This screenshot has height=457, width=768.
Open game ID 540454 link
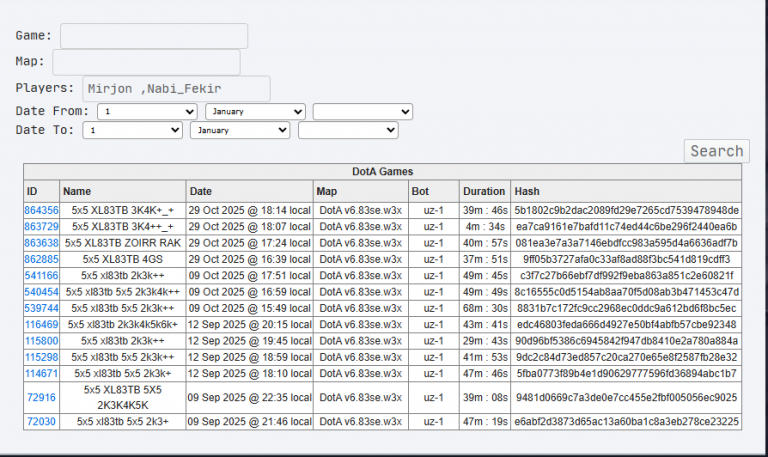click(41, 292)
